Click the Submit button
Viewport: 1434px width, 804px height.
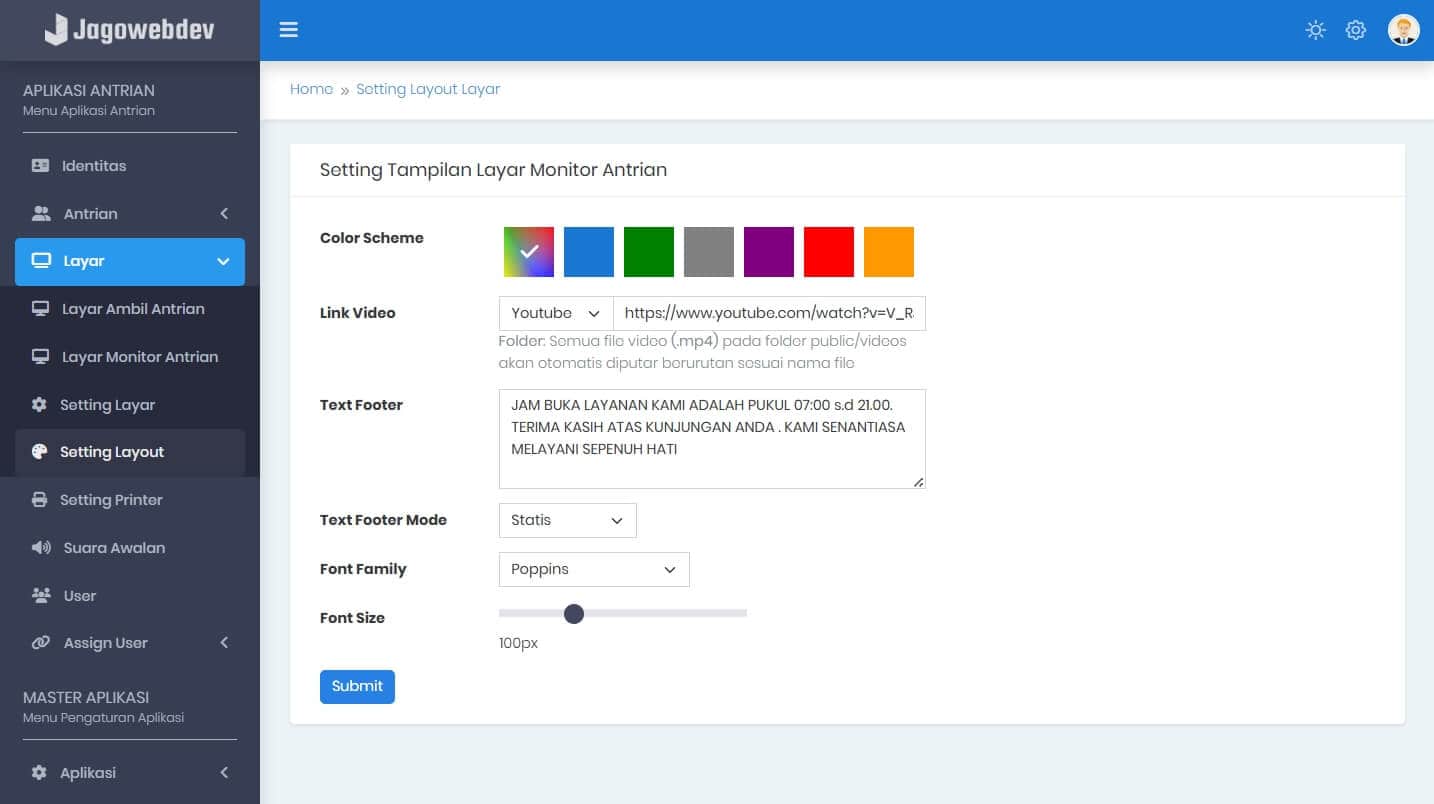357,687
